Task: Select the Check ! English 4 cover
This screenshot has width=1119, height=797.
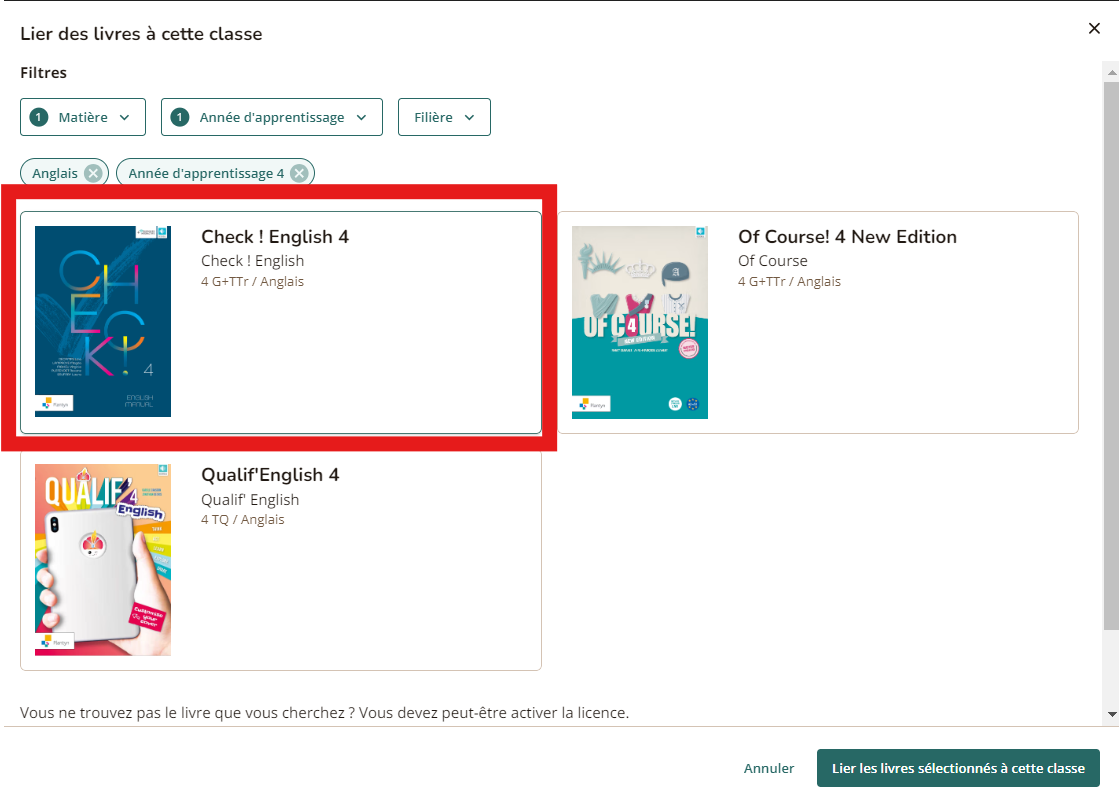Action: (103, 321)
